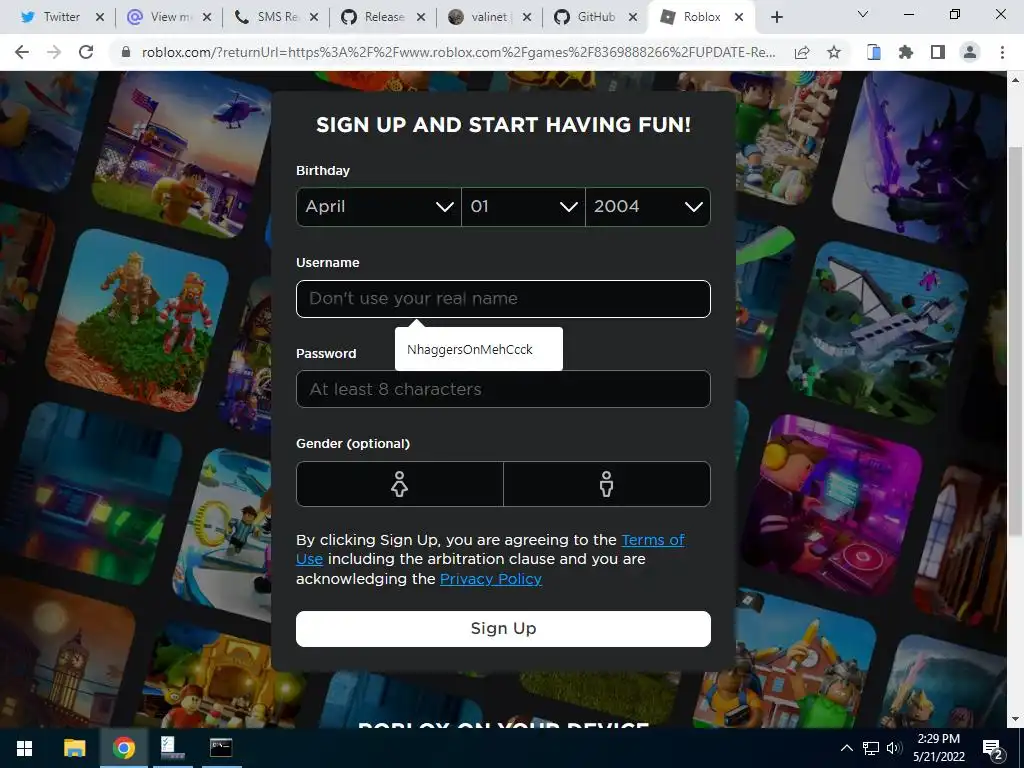Switch to the SMS Re... browser tab
This screenshot has height=768, width=1024.
(277, 17)
